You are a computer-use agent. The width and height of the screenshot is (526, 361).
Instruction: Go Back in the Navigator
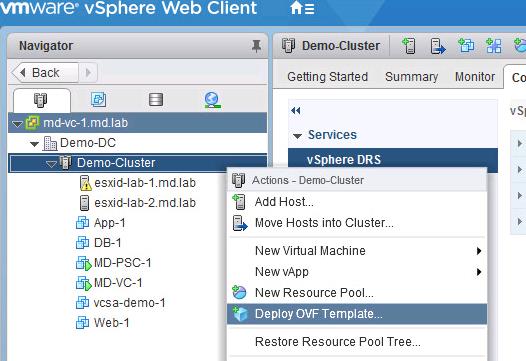[45, 72]
